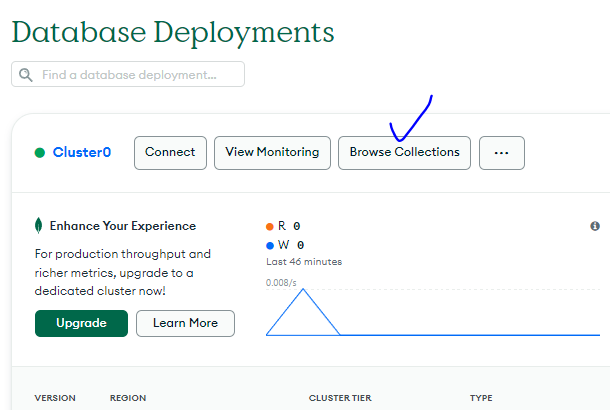The image size is (610, 410).
Task: Click the REGION column header
Action: [x=128, y=398]
